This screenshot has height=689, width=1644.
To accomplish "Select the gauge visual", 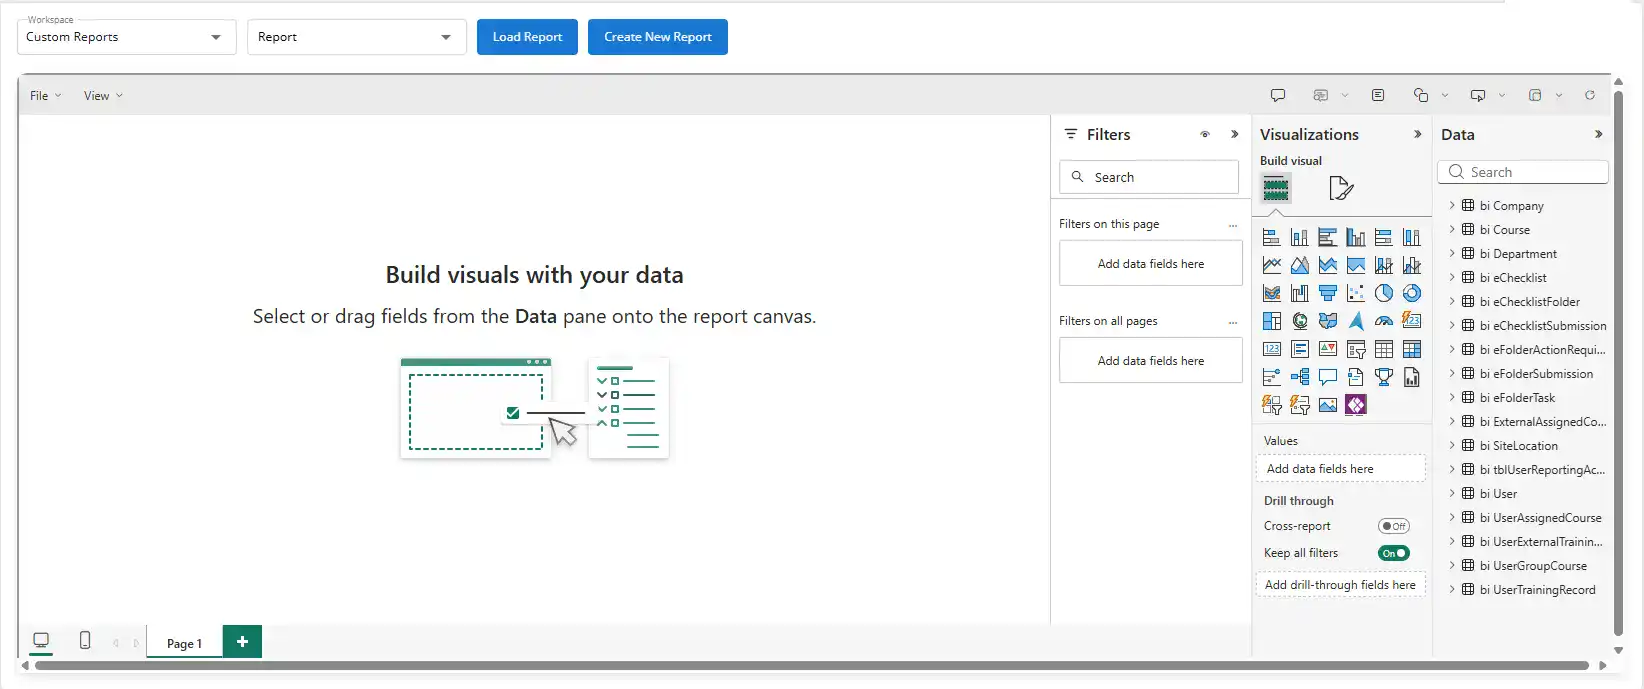I will pyautogui.click(x=1383, y=321).
